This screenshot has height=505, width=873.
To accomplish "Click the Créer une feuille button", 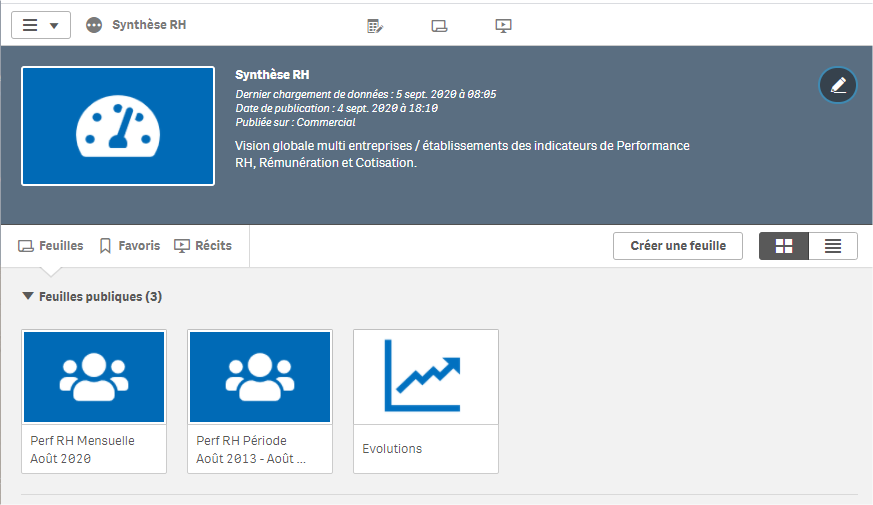I will (x=677, y=246).
